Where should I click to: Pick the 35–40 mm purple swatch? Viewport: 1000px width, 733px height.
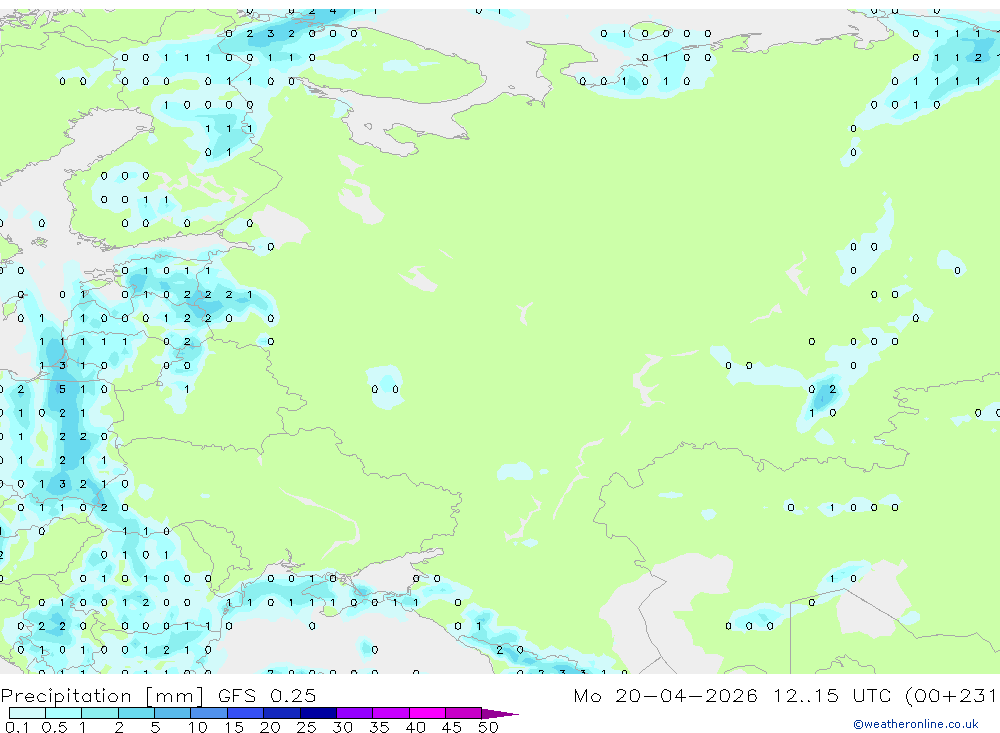(x=391, y=713)
